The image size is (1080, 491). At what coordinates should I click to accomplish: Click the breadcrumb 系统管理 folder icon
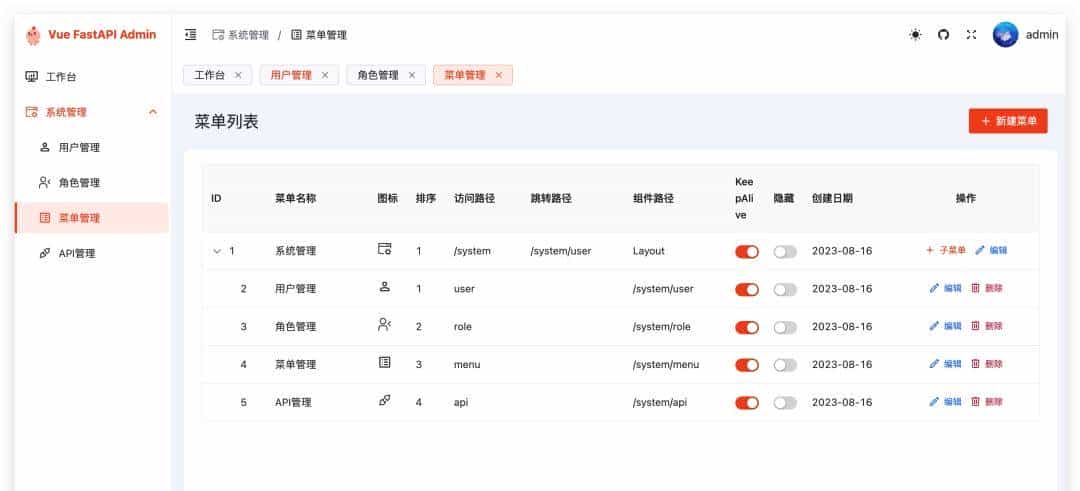218,34
